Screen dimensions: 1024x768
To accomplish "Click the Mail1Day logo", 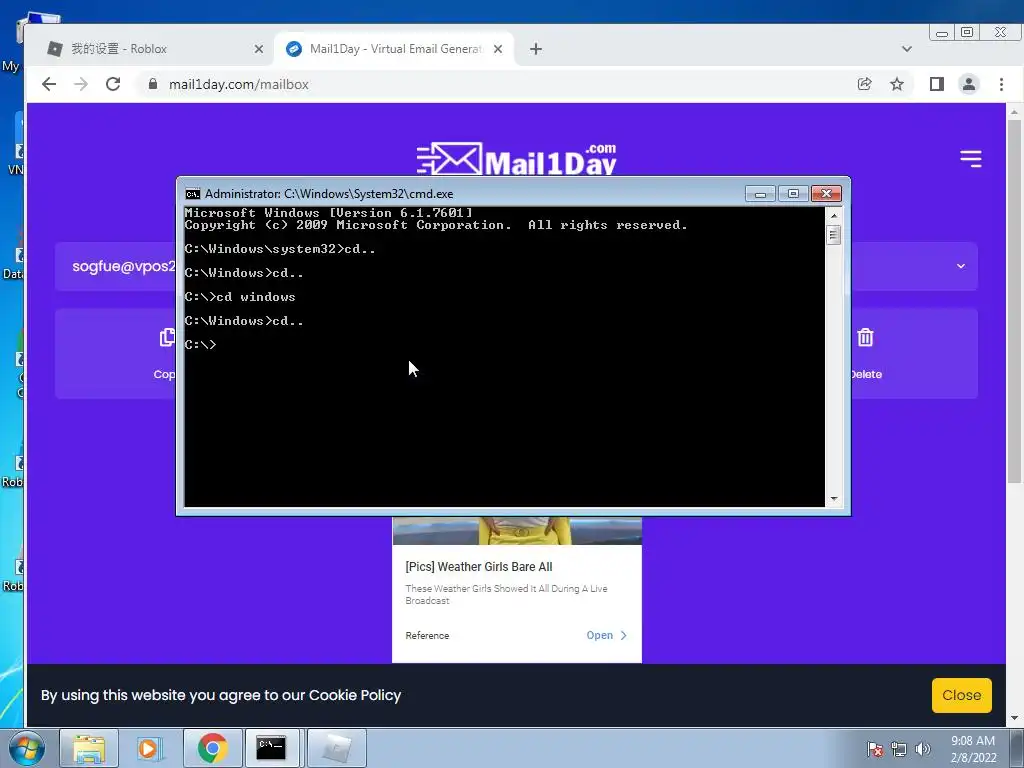I will click(x=516, y=159).
